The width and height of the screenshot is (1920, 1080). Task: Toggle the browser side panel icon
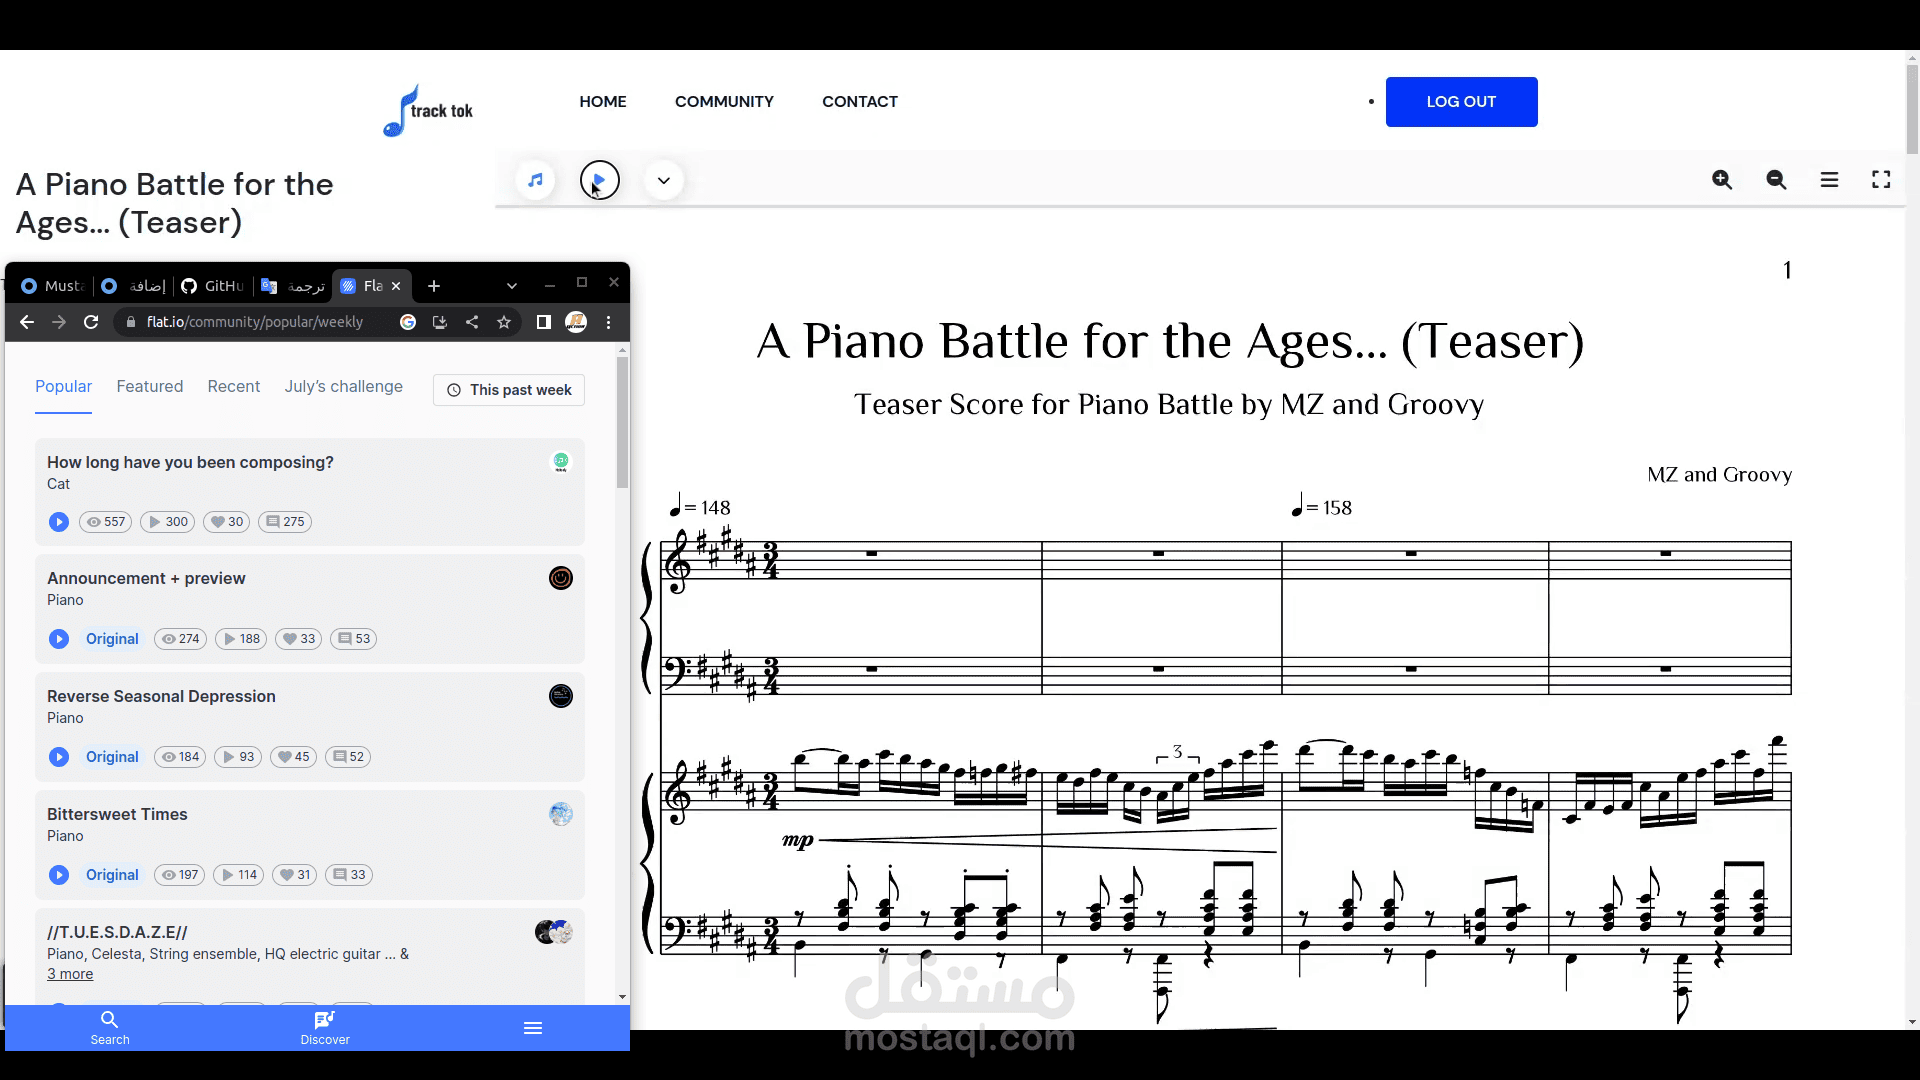[x=544, y=322]
